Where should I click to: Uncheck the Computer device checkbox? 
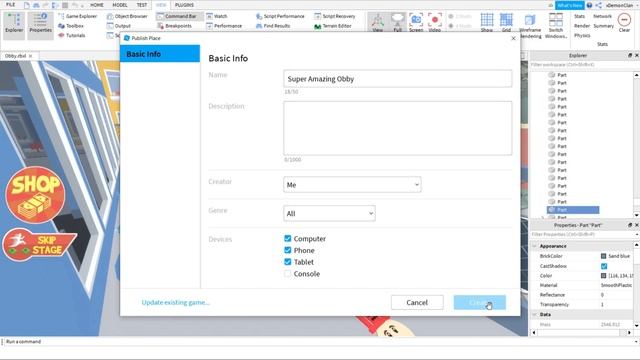[x=287, y=238]
